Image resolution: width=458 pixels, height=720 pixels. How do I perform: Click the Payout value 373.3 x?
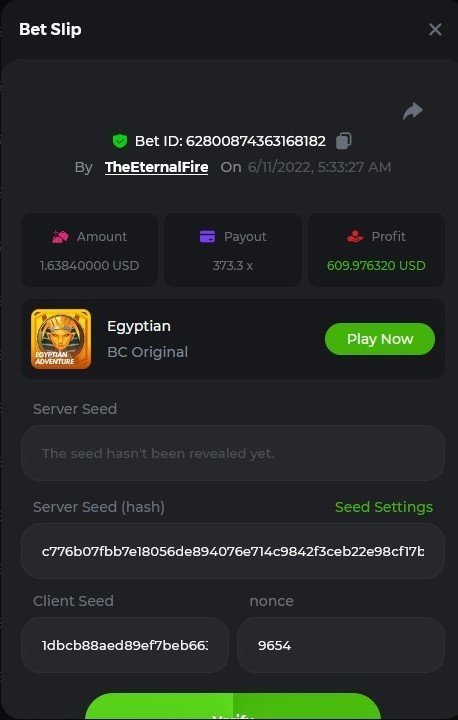(233, 265)
